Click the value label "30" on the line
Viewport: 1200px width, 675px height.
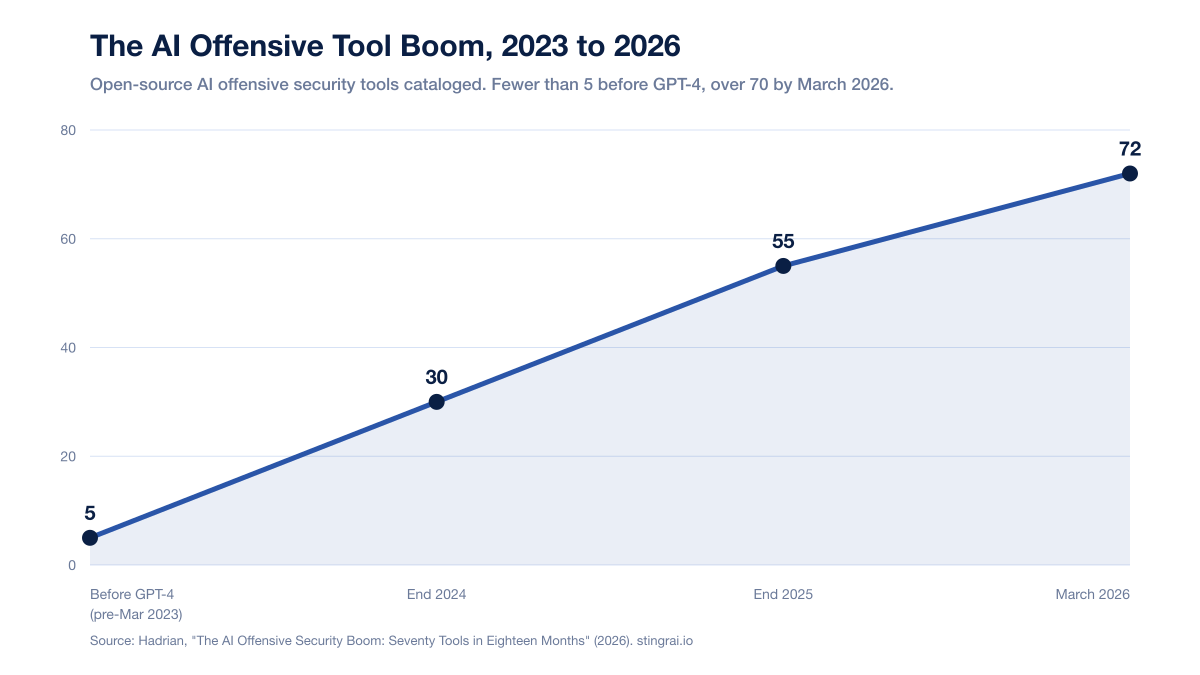click(x=437, y=377)
